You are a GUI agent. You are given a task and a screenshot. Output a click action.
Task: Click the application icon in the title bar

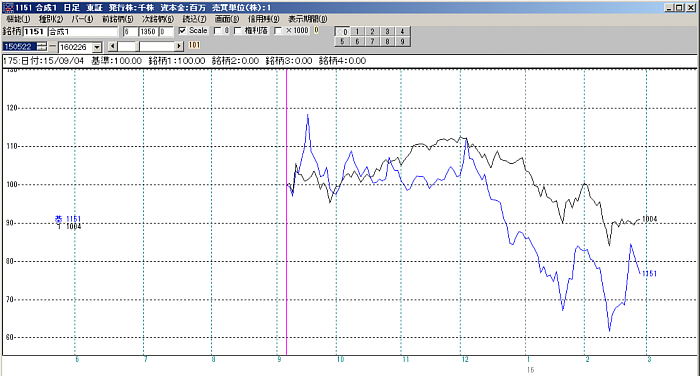[x=8, y=8]
